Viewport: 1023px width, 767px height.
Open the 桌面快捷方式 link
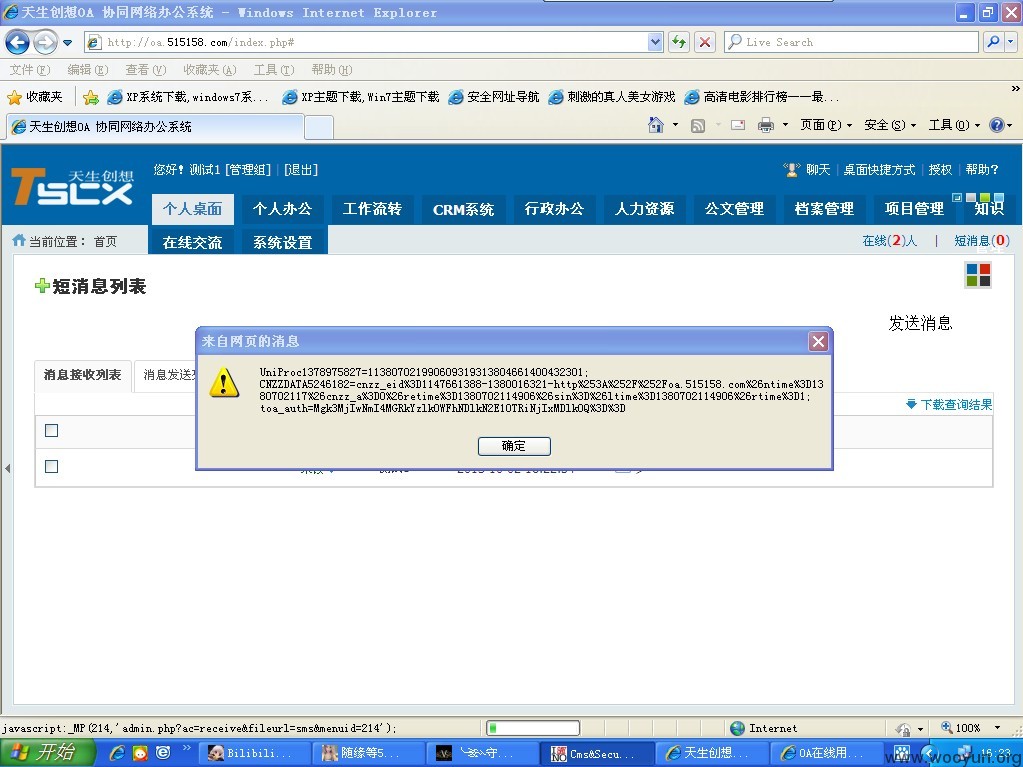coord(879,170)
